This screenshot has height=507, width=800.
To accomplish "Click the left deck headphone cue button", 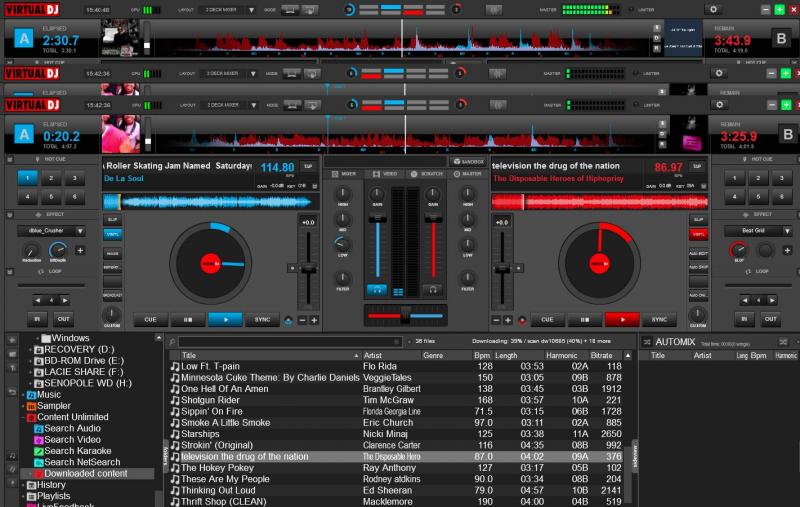I will [x=378, y=289].
